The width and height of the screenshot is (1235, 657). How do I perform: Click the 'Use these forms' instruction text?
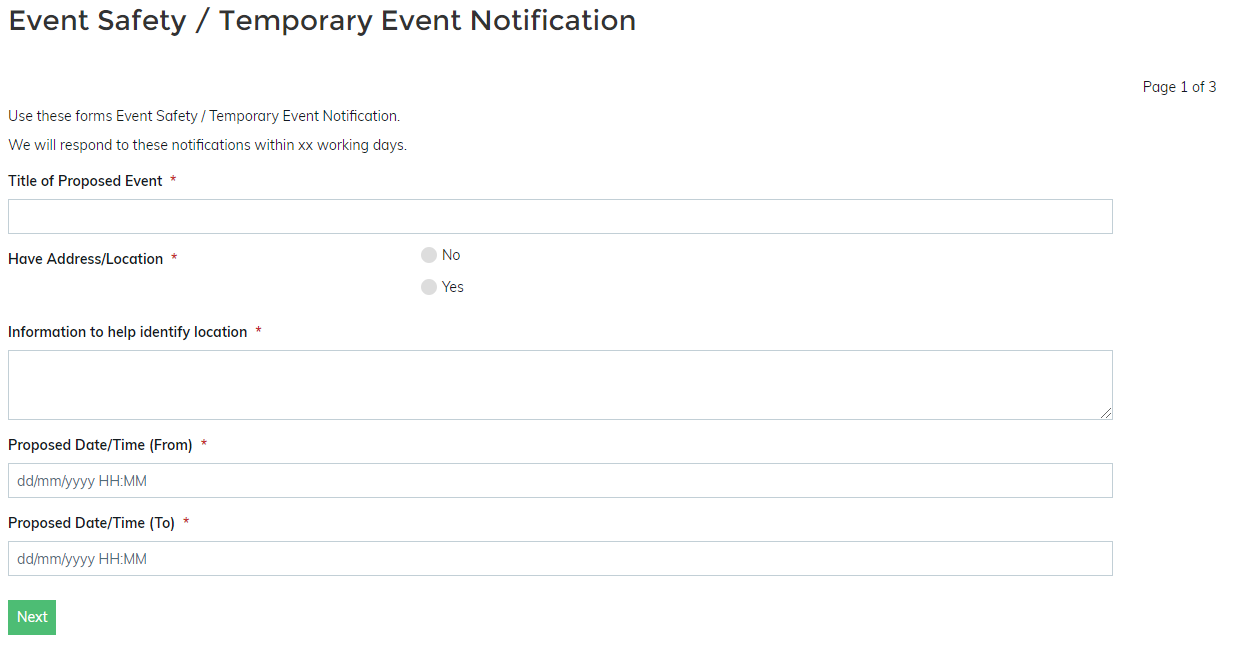(x=204, y=116)
